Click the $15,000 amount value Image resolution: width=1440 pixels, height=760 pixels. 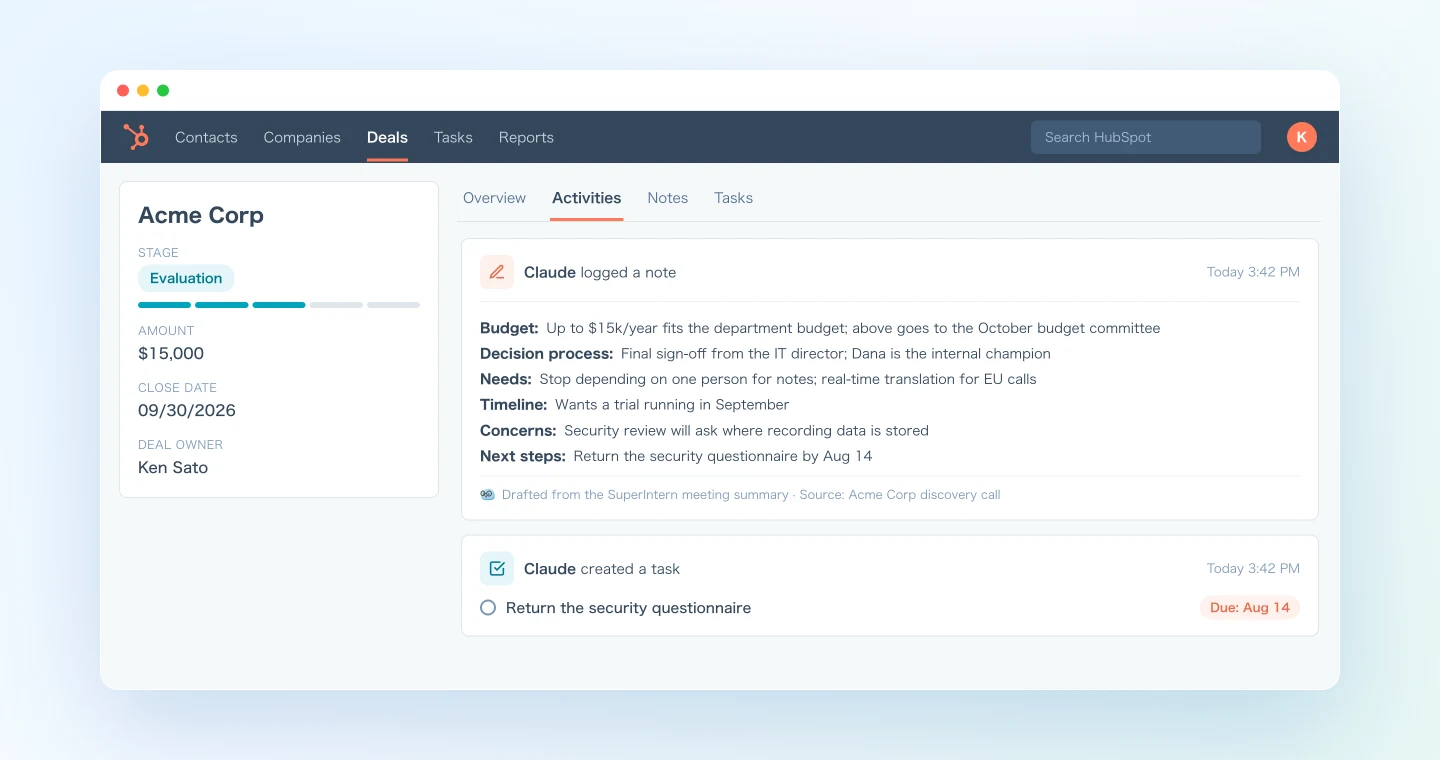coord(171,353)
